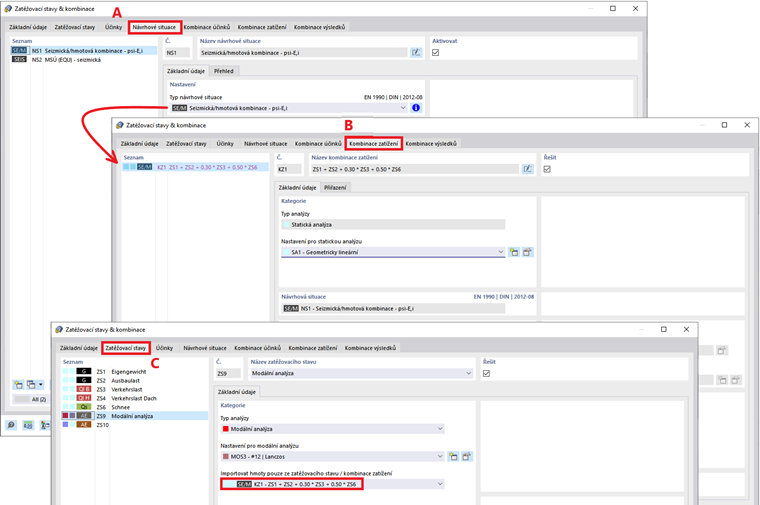Create a new design situation in window A

coord(18,385)
